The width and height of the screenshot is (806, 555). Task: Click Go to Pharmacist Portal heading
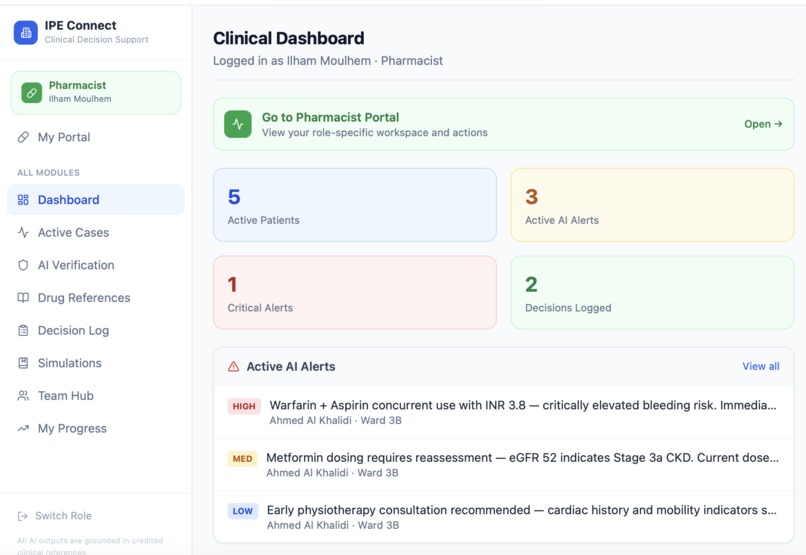point(330,117)
